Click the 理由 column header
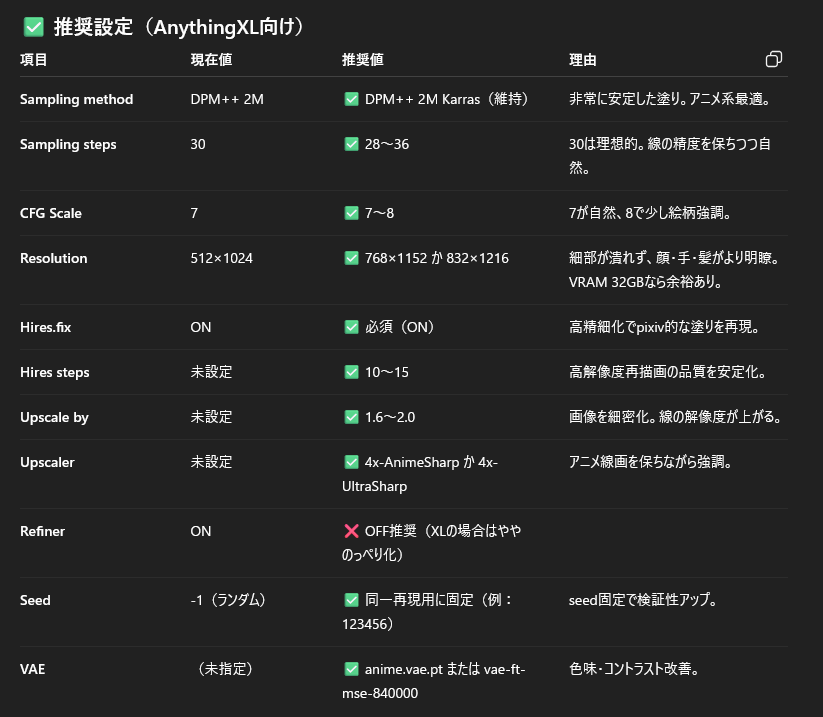The width and height of the screenshot is (823, 717). pos(582,60)
